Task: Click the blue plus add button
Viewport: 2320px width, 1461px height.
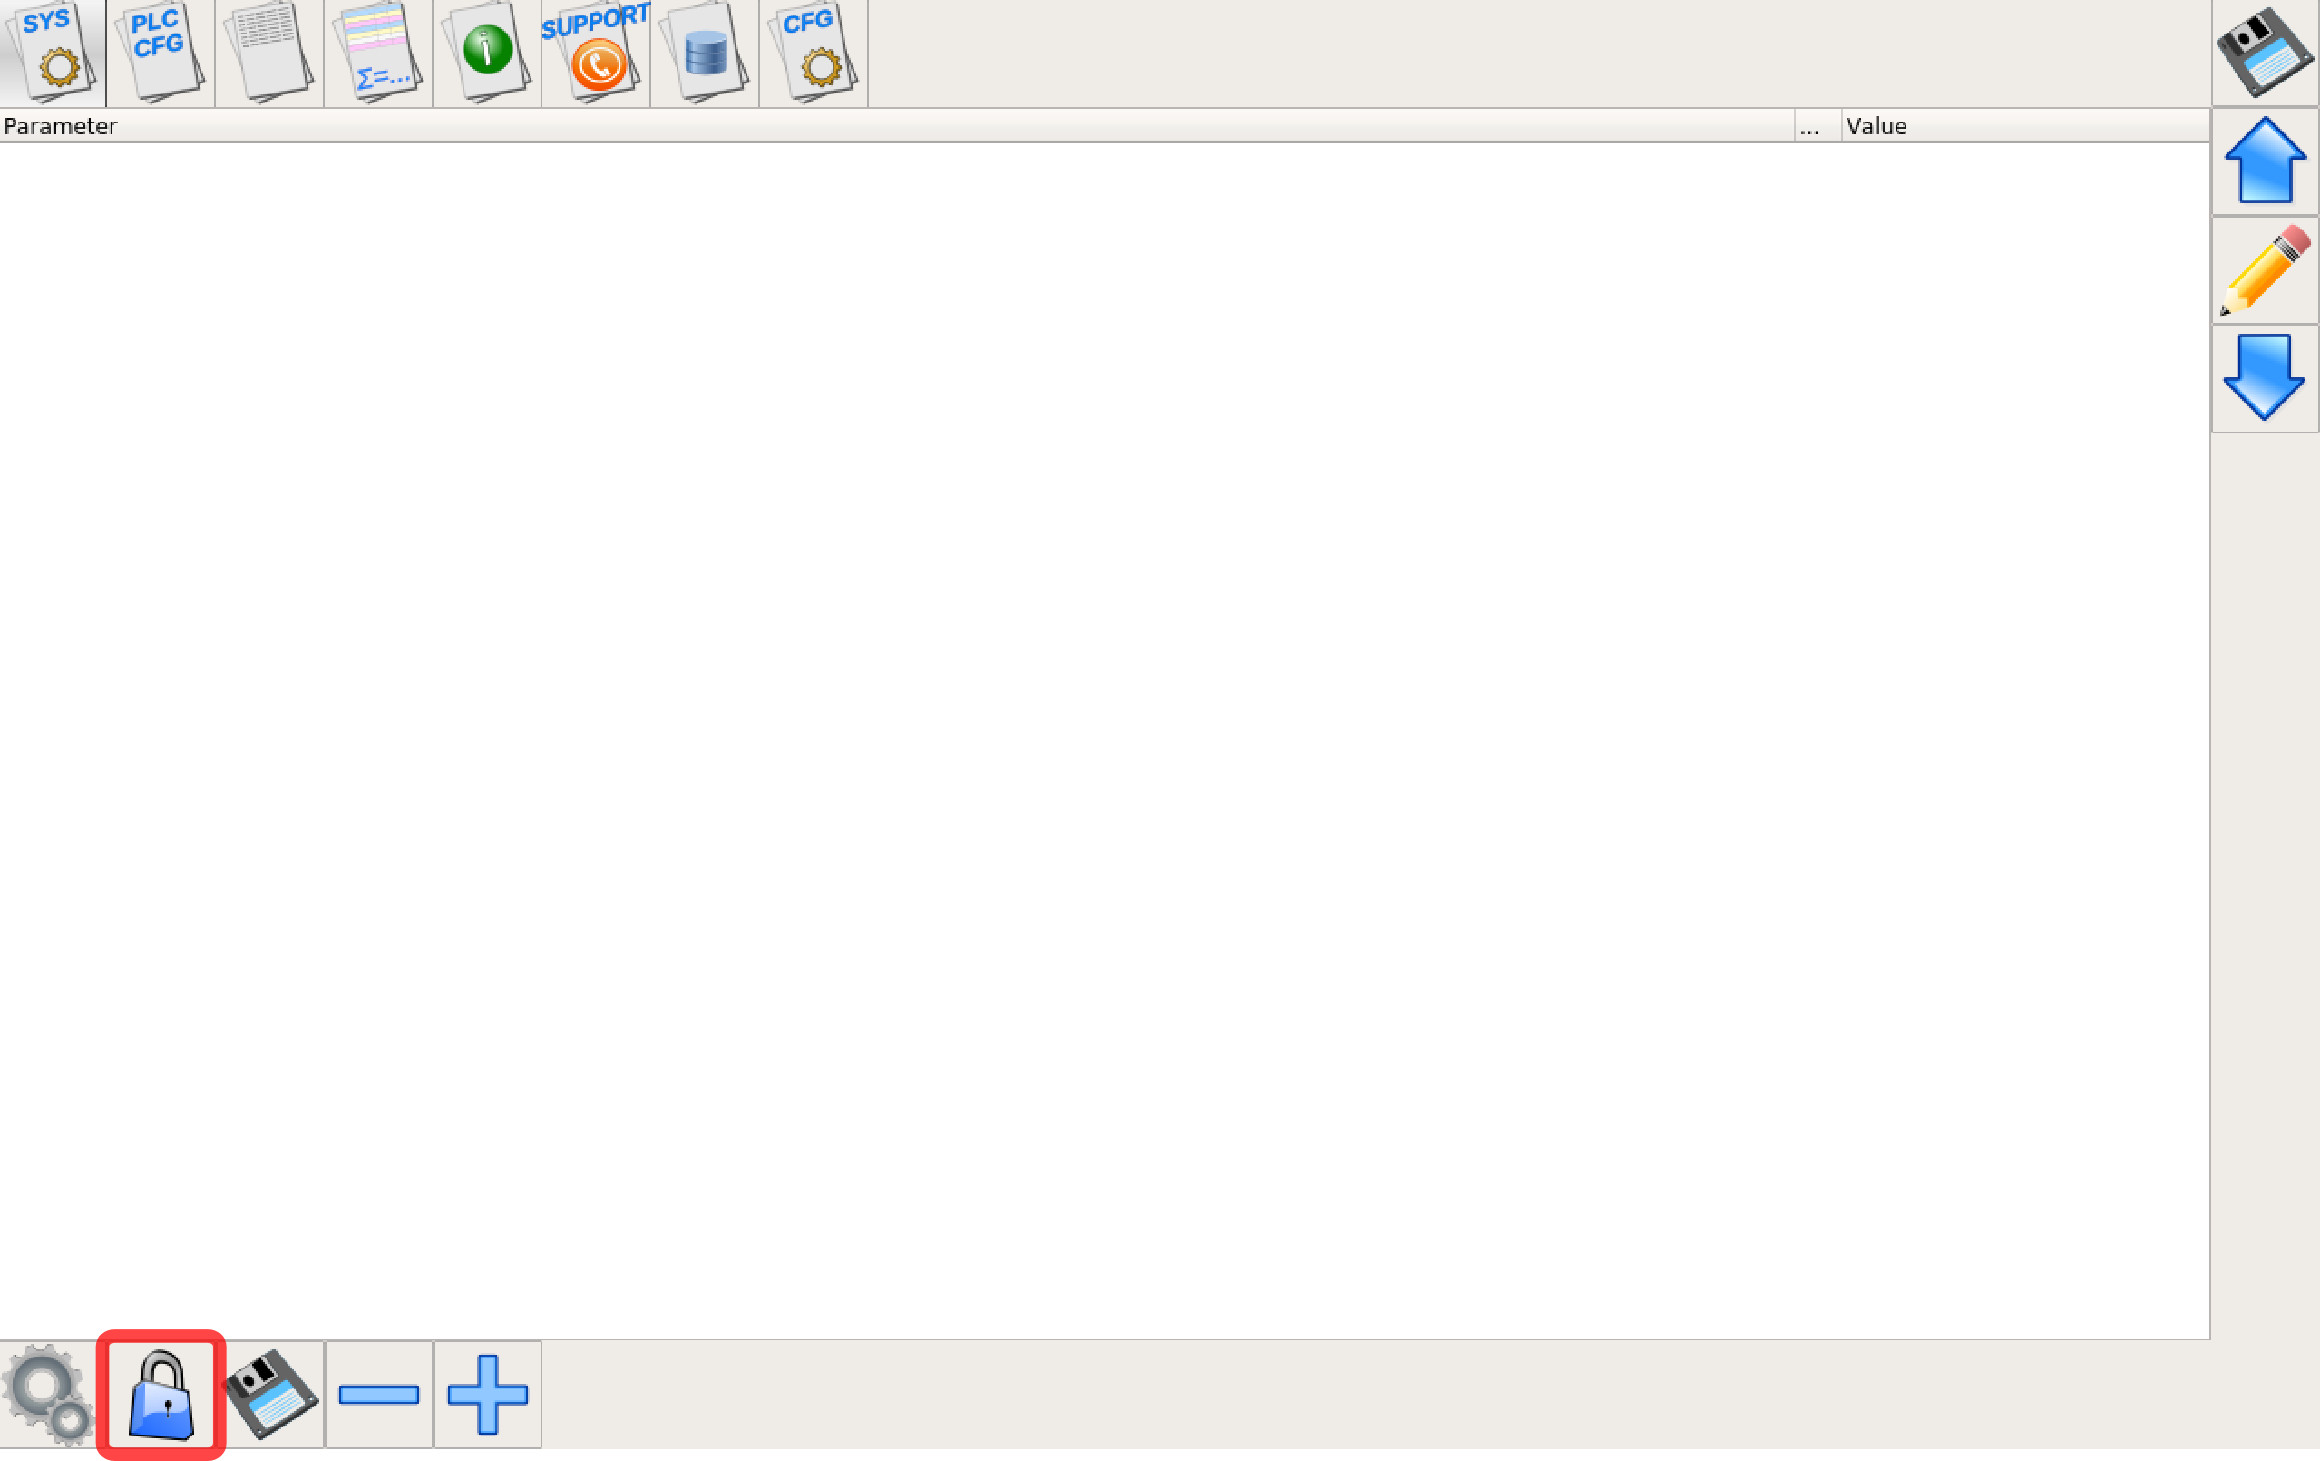Action: (x=487, y=1394)
